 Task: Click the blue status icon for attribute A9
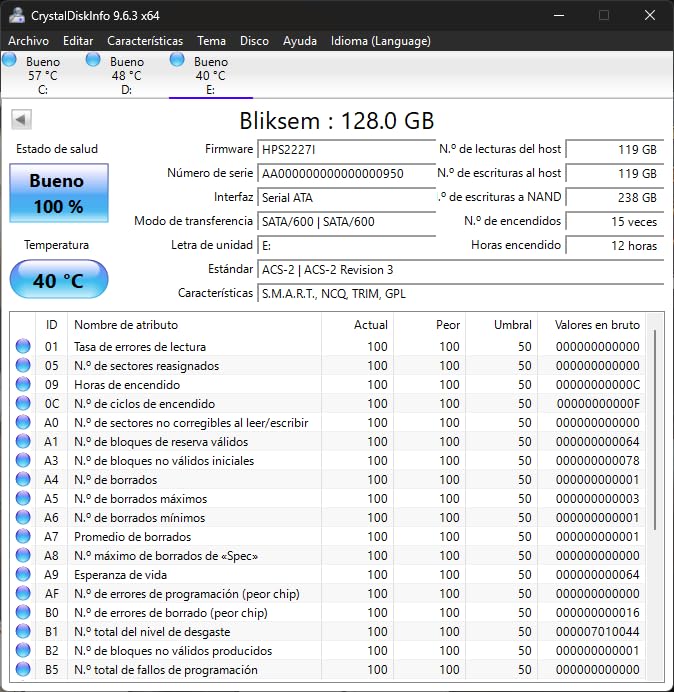(x=23, y=574)
